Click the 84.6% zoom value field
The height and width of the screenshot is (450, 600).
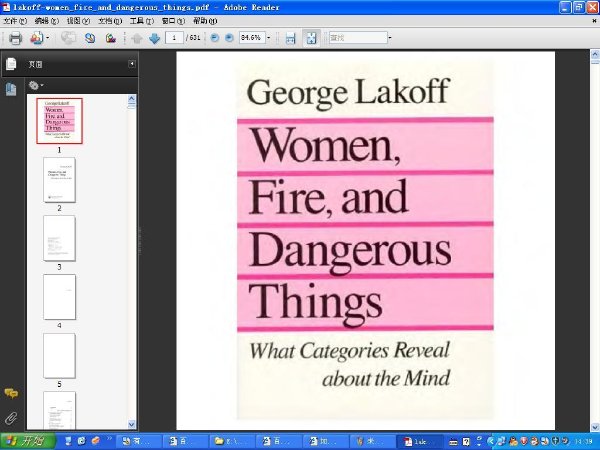click(x=252, y=38)
